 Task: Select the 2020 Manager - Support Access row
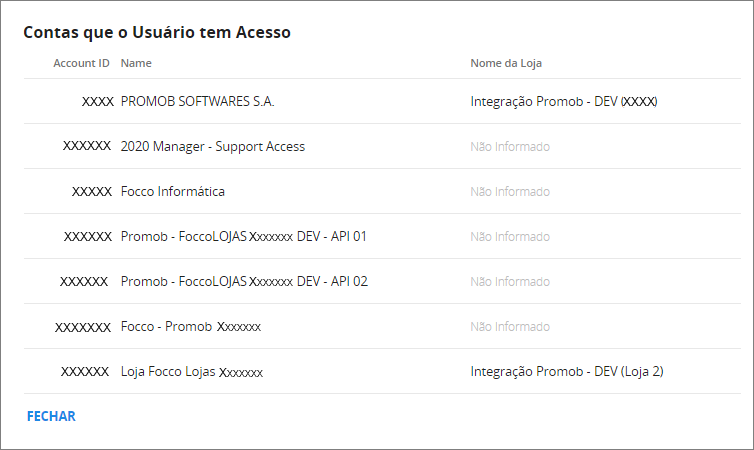coord(382,146)
